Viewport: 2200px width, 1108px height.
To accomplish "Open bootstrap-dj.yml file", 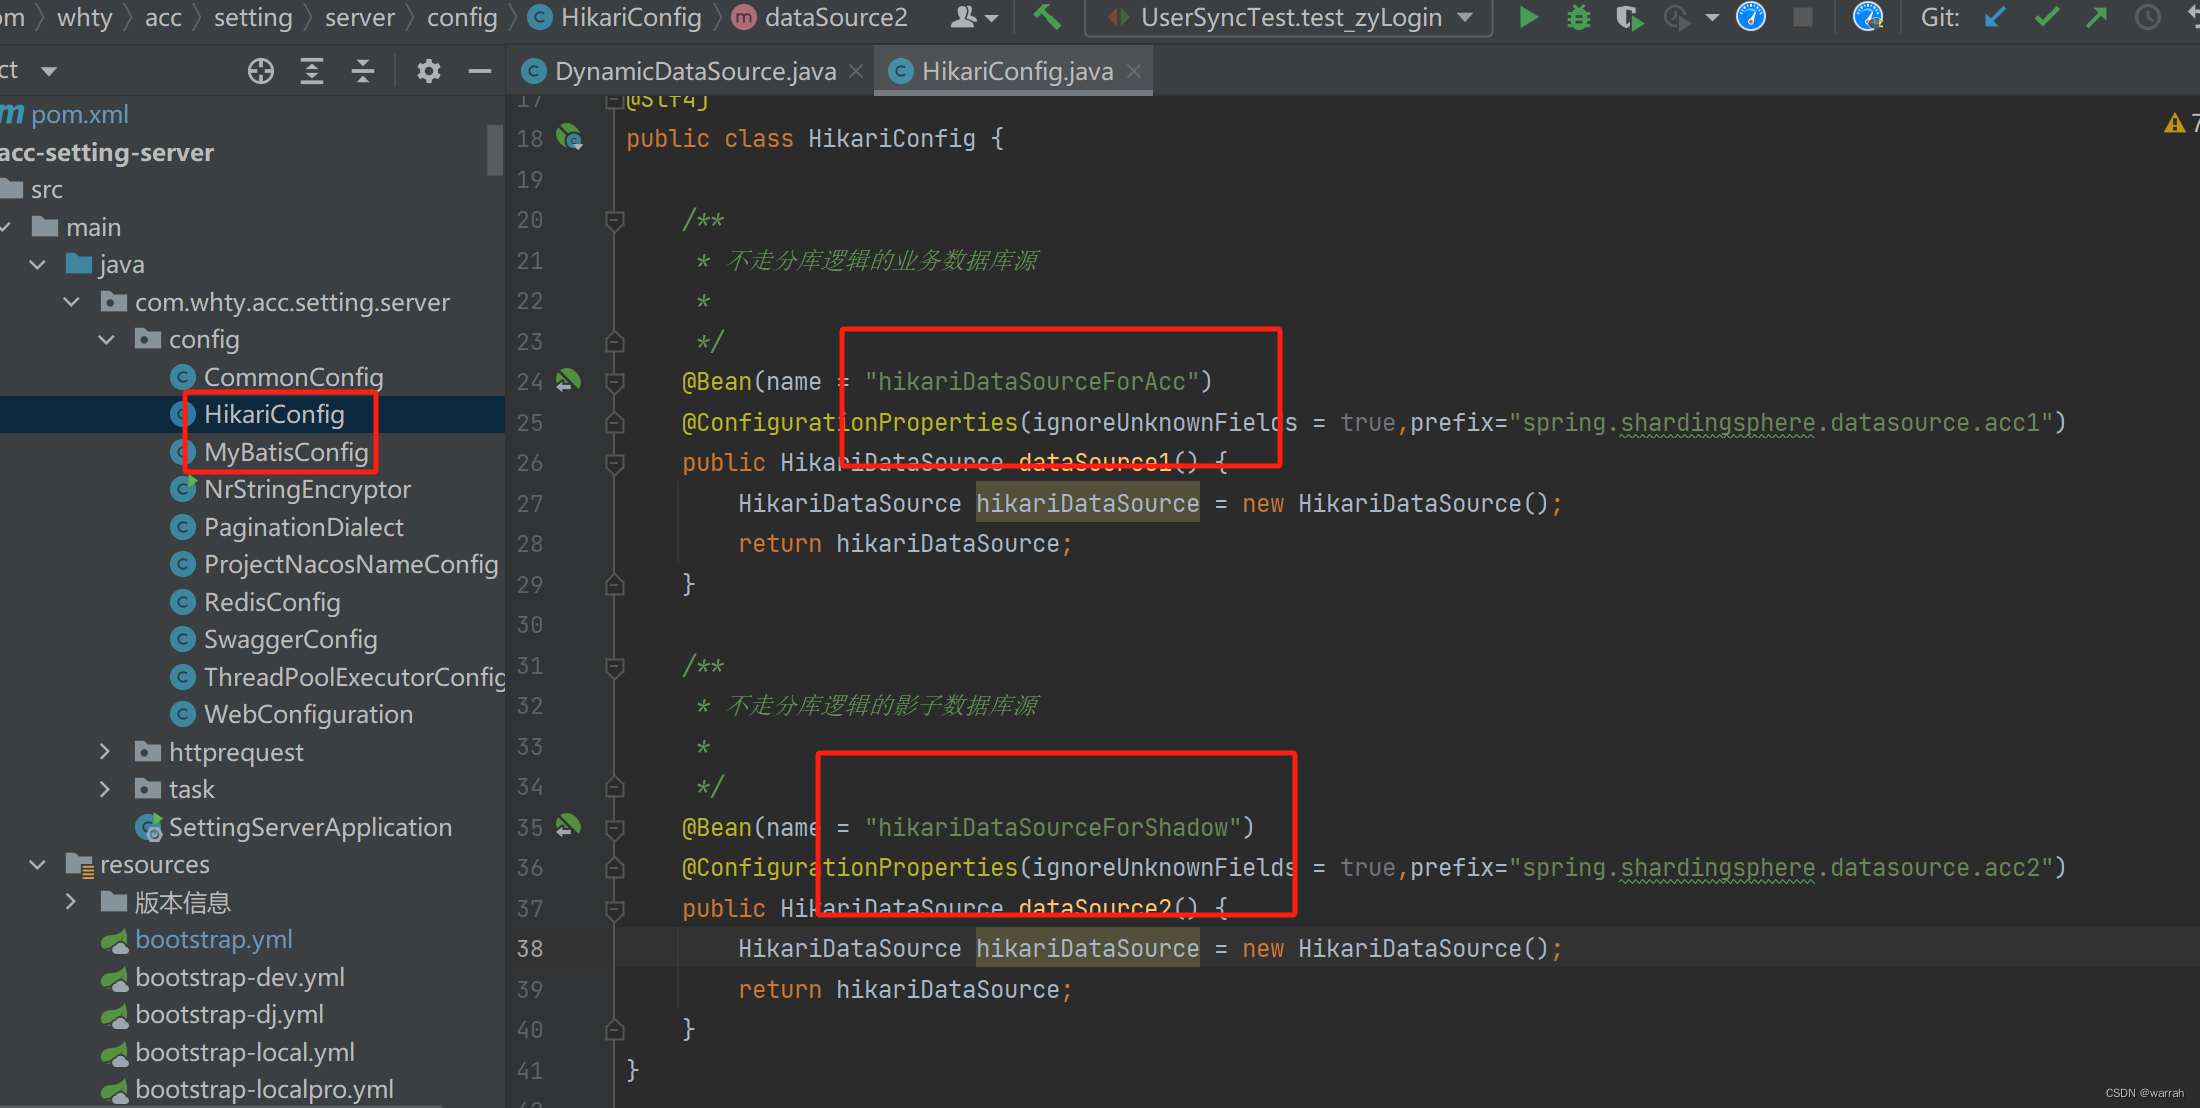I will coord(213,1014).
